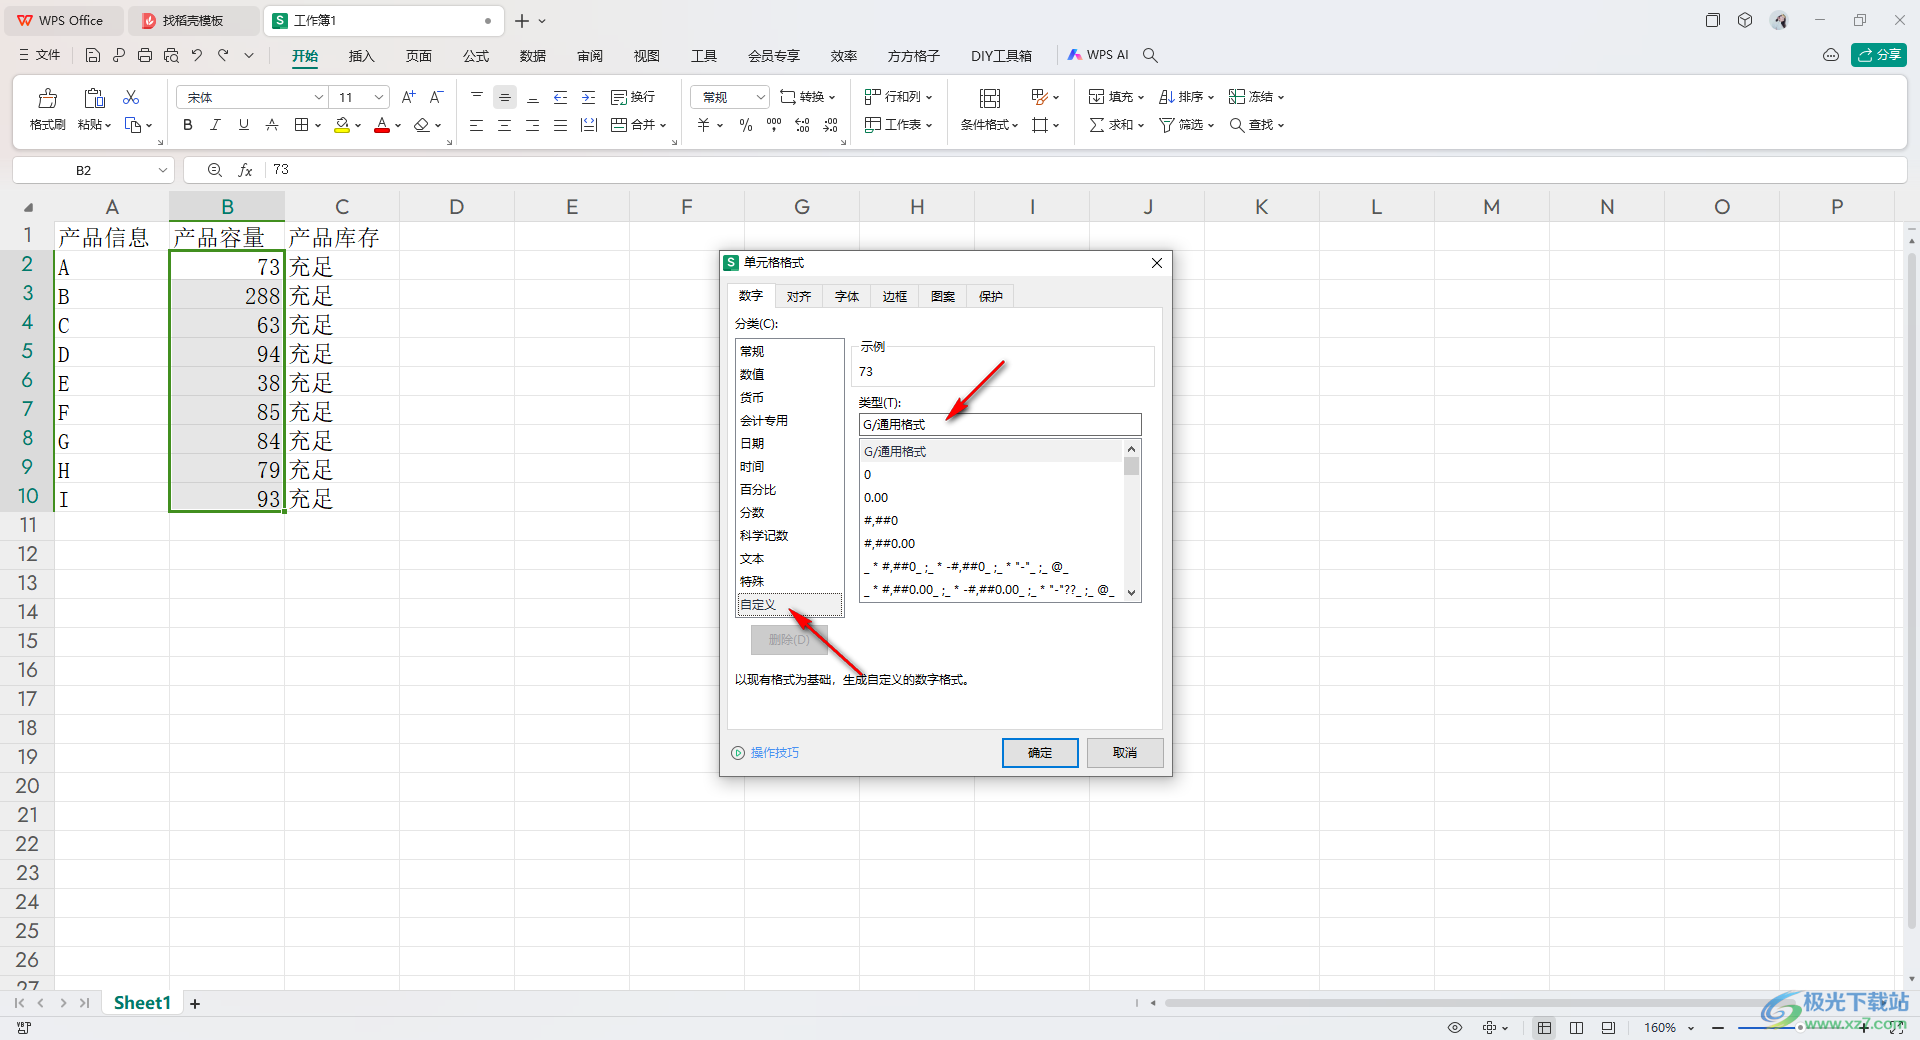The width and height of the screenshot is (1920, 1040).
Task: Open the number format dropdown
Action: (x=760, y=97)
